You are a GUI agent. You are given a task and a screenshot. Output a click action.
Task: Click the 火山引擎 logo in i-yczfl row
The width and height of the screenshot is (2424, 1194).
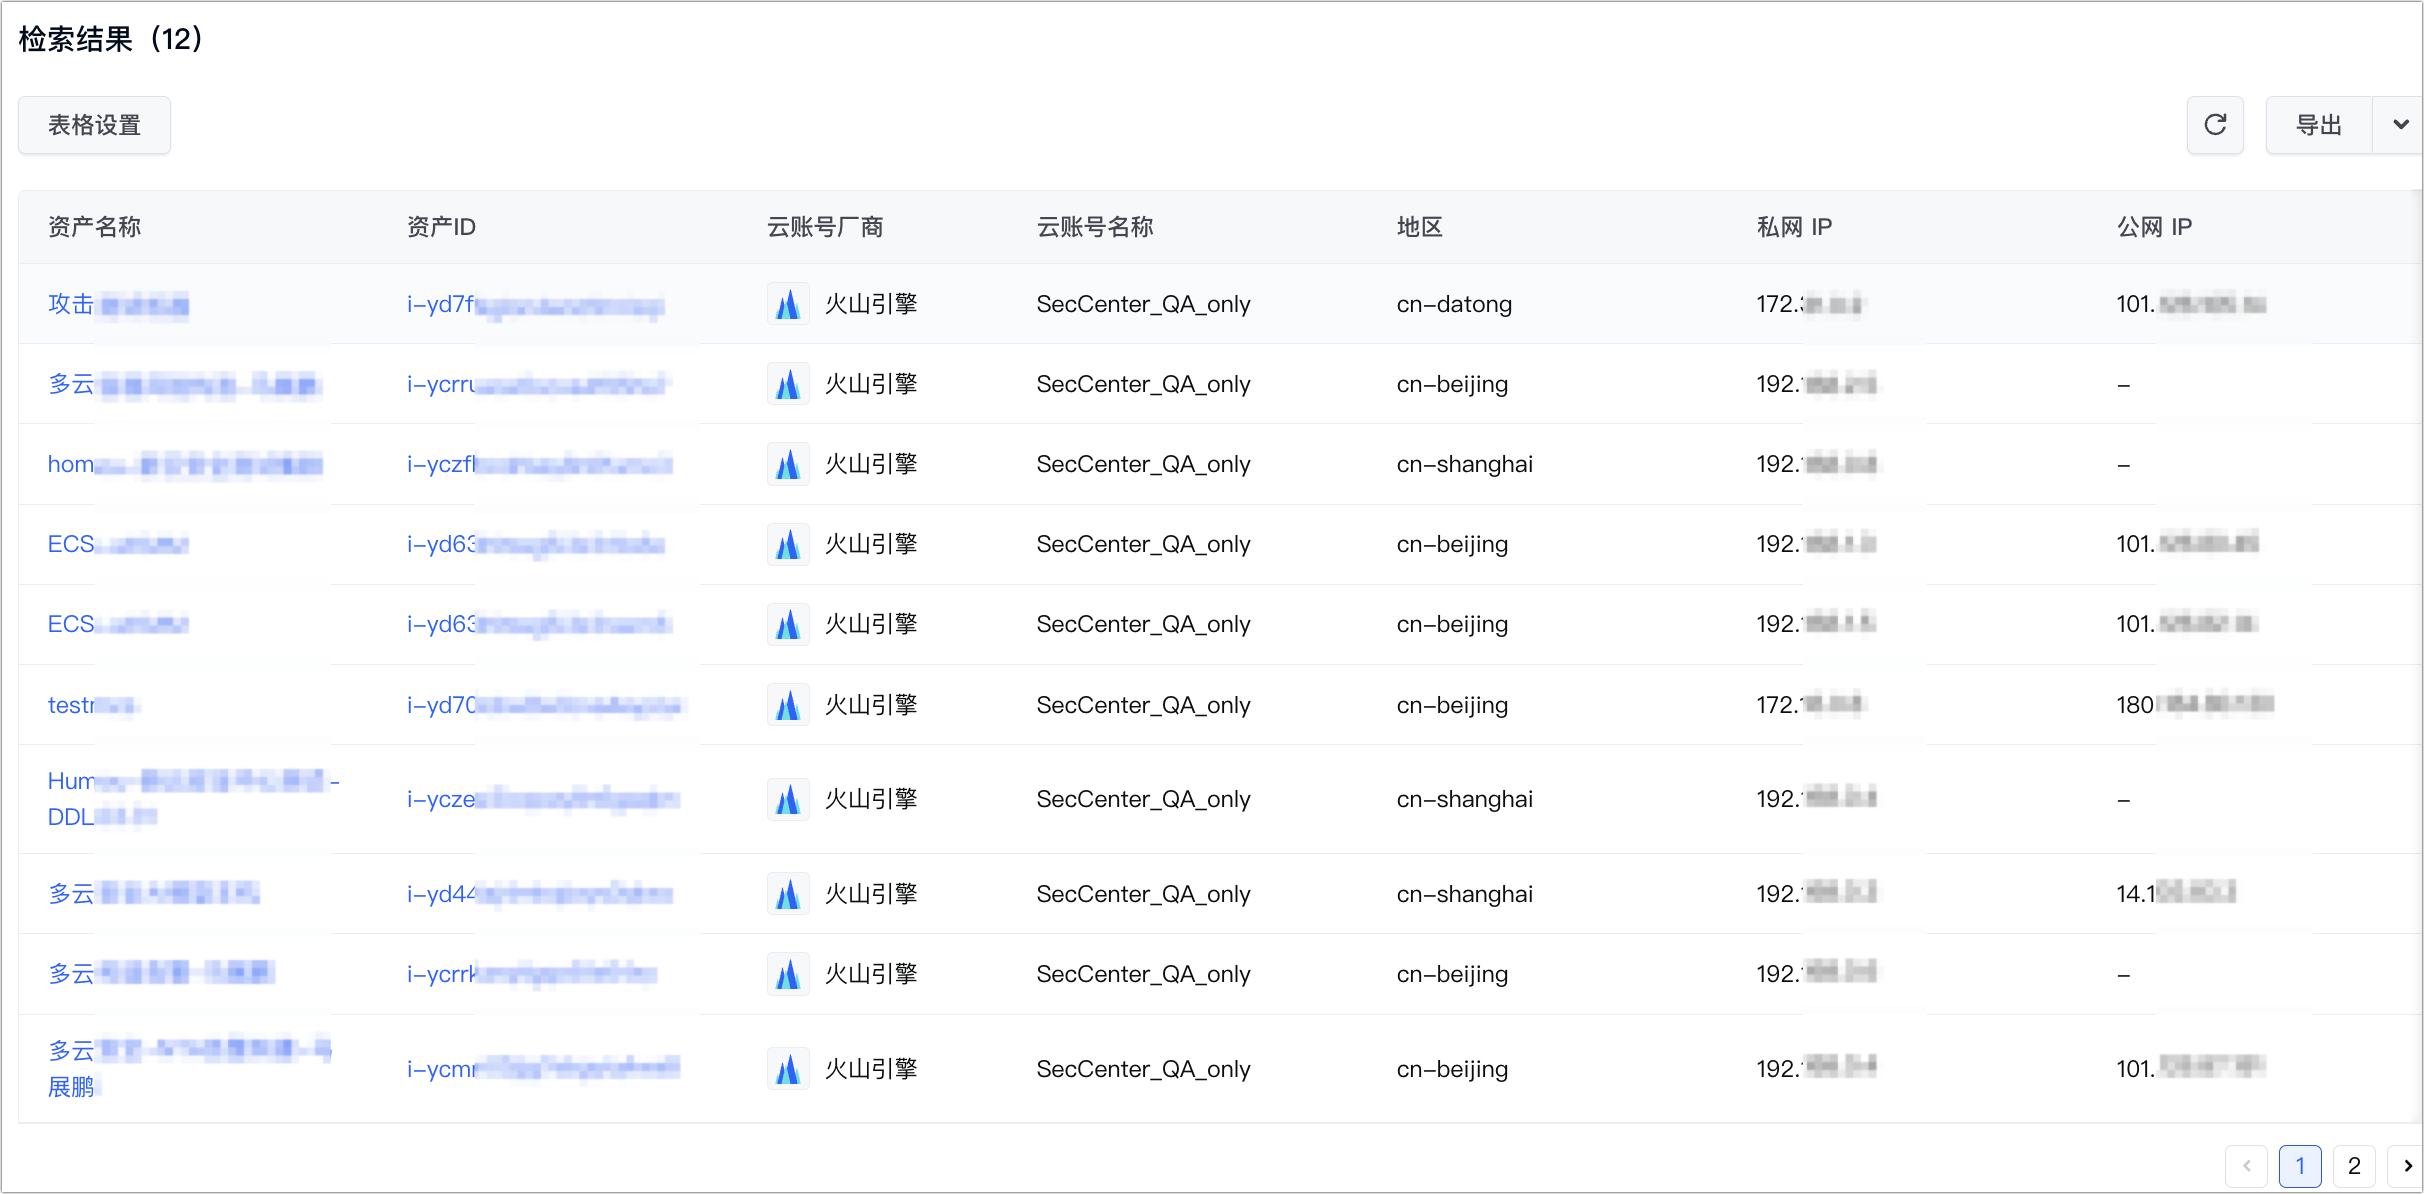point(788,464)
